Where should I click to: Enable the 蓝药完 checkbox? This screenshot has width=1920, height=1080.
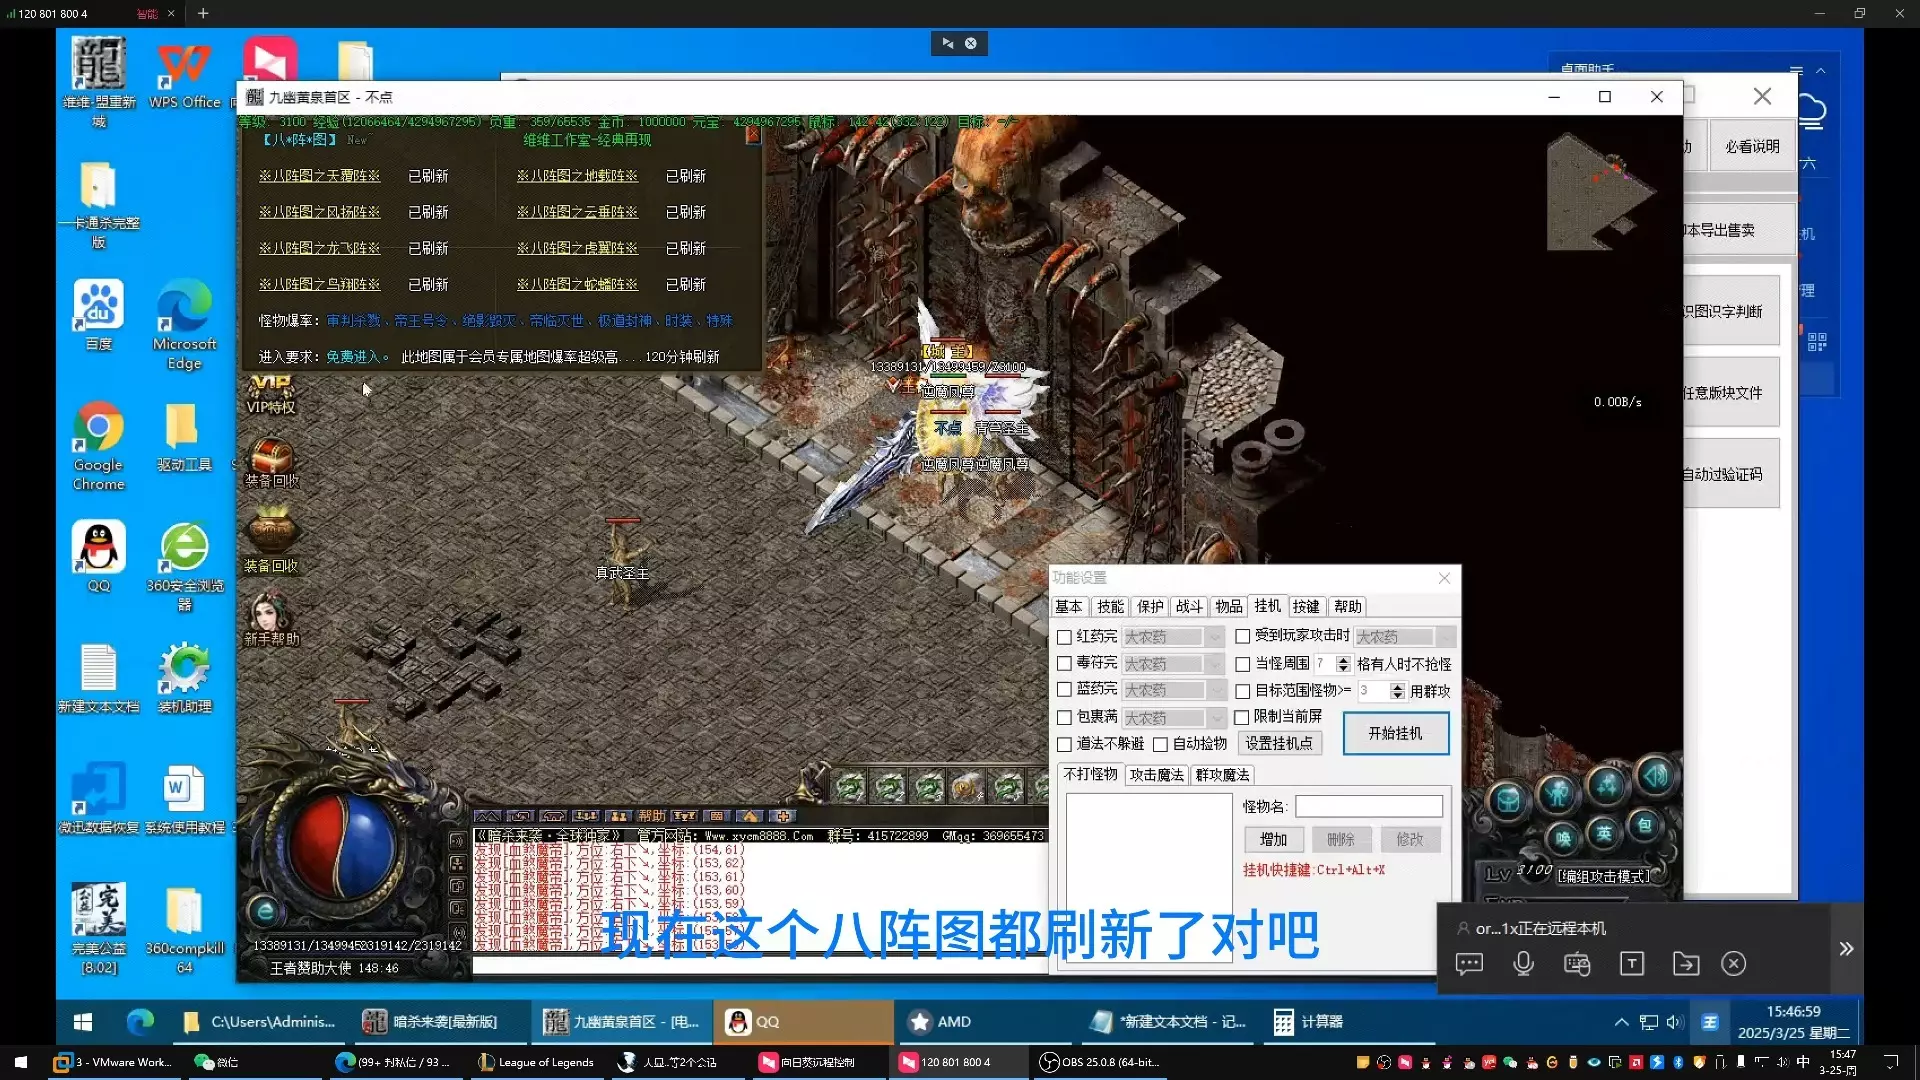click(x=1064, y=690)
